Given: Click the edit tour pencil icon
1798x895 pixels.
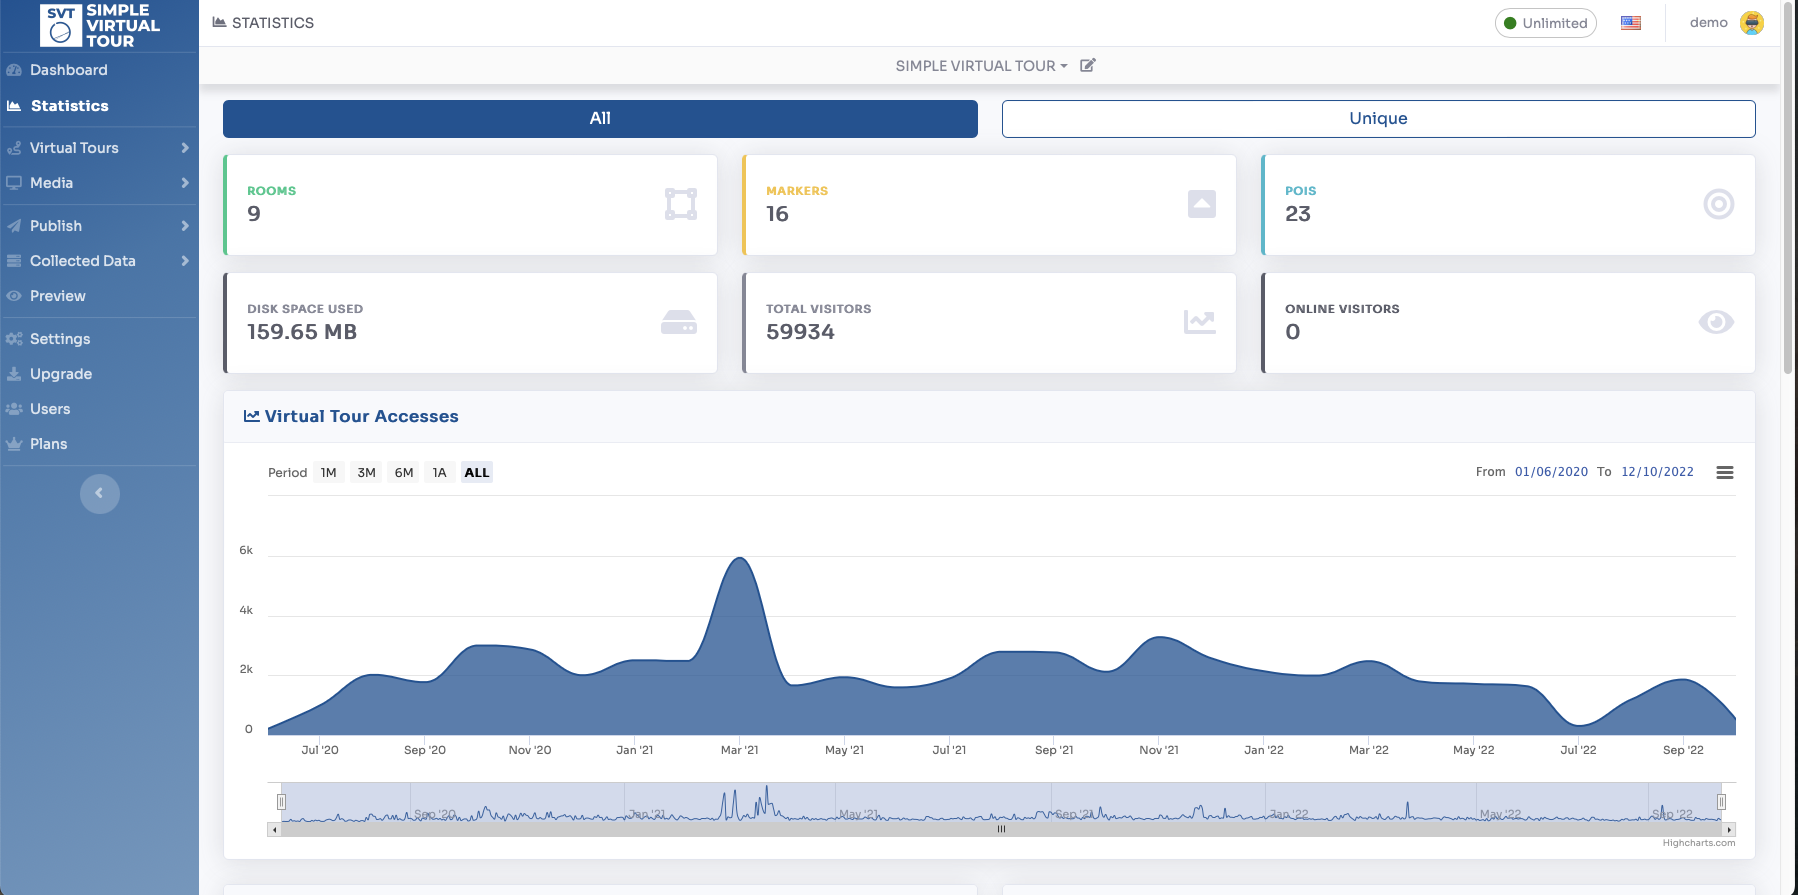Looking at the screenshot, I should tap(1088, 65).
